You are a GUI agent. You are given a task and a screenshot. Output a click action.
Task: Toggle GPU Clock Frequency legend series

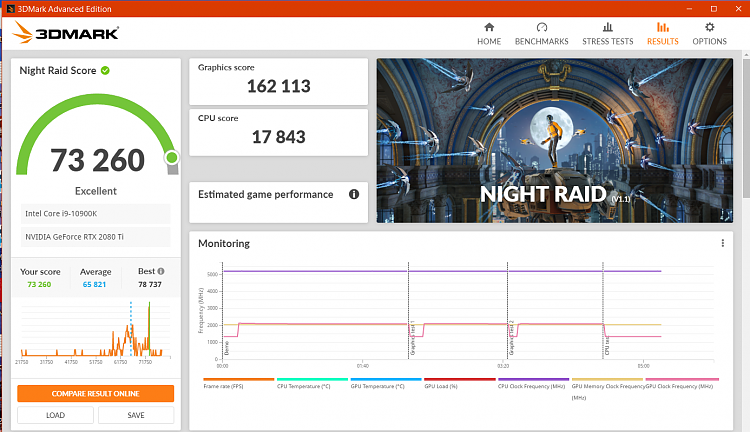pyautogui.click(x=681, y=383)
